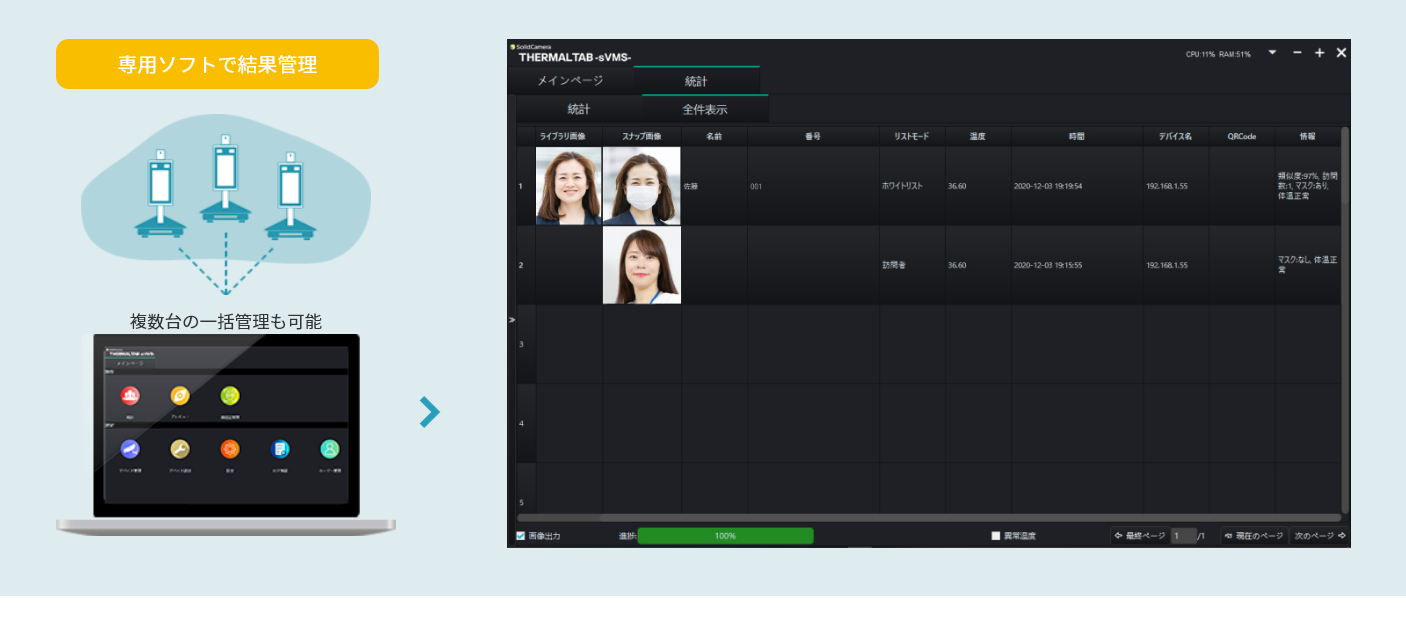This screenshot has width=1406, height=627.
Task: Click the purple camera device management icon
Action: click(130, 449)
